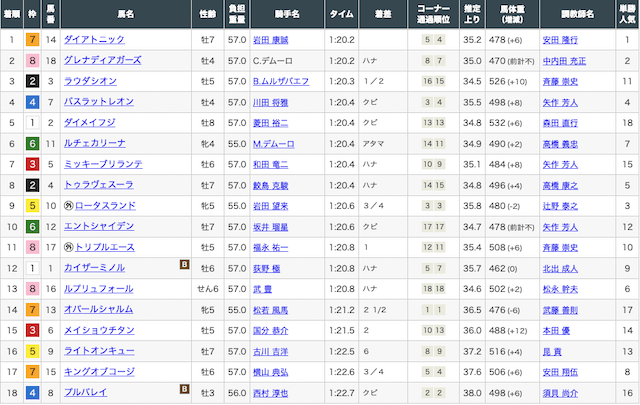640x405 pixels.
Task: Open horse link ダイメイフジ
Action: [x=90, y=122]
